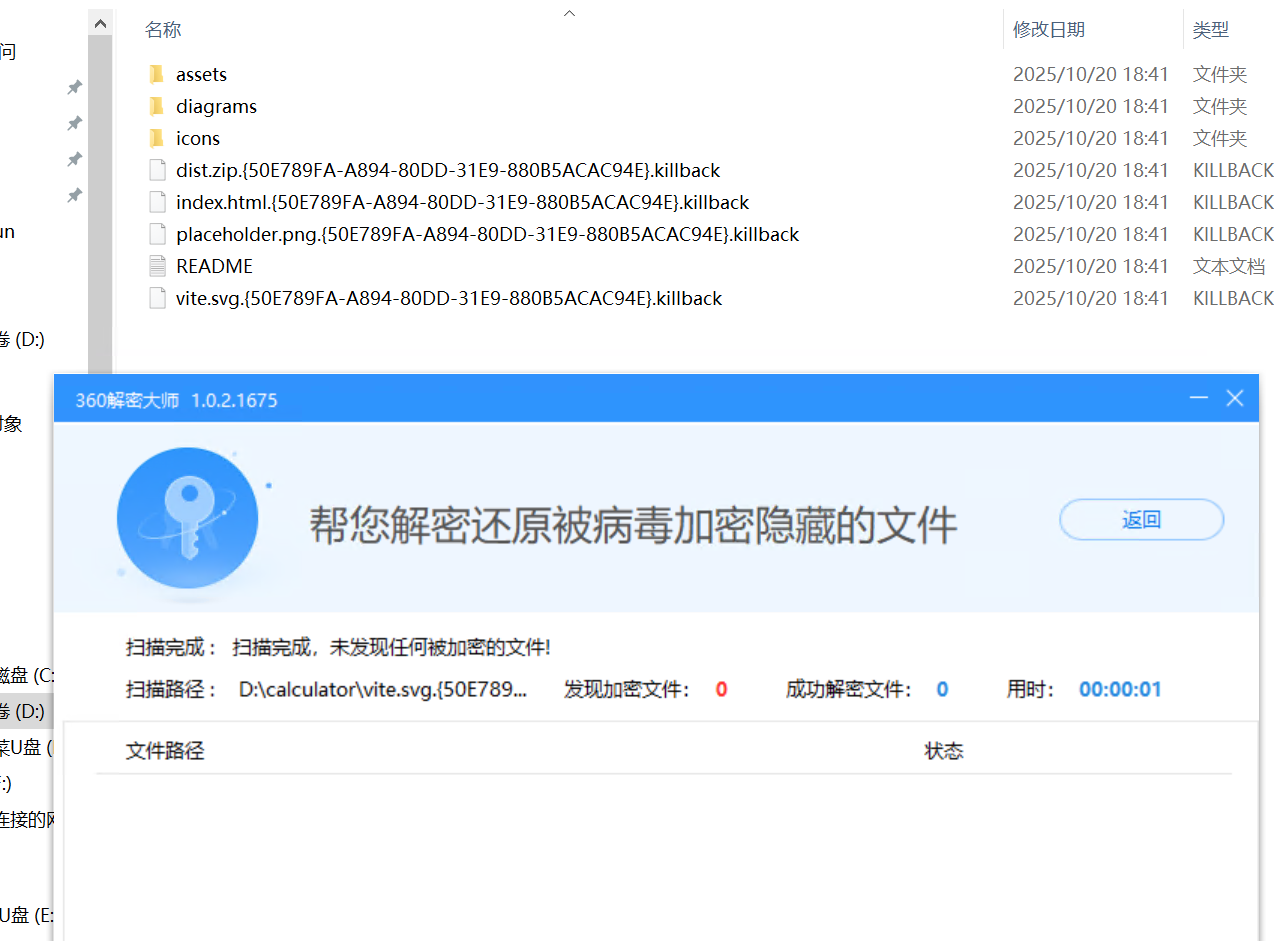Select the diagrams folder icon
This screenshot has width=1274, height=941.
click(156, 106)
